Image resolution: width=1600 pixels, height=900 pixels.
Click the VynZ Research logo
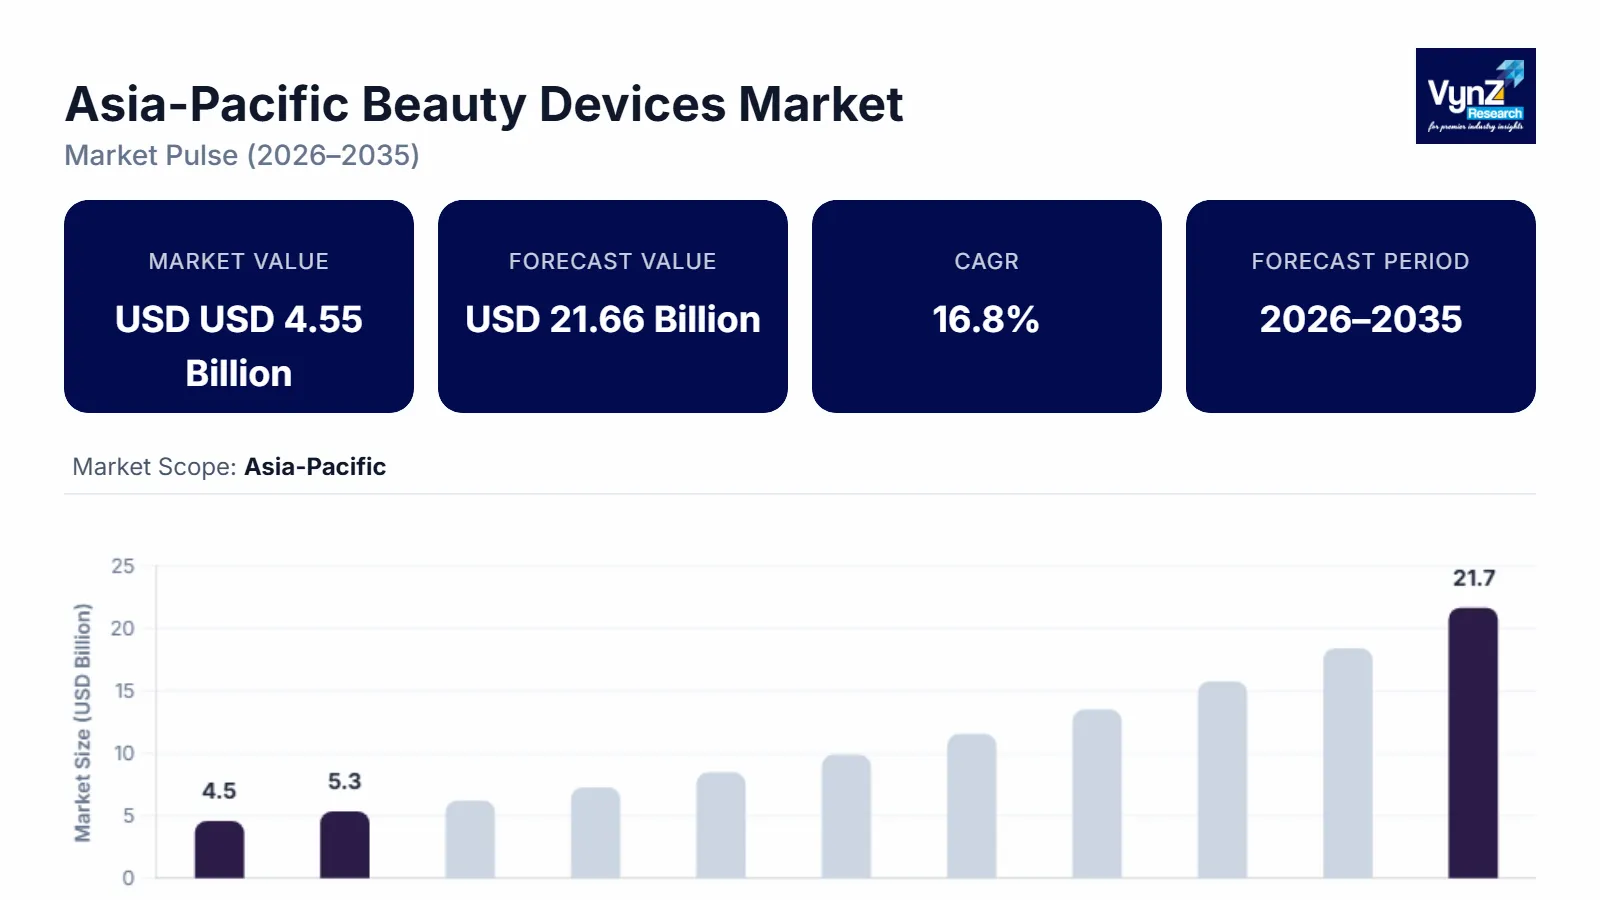(x=1475, y=97)
